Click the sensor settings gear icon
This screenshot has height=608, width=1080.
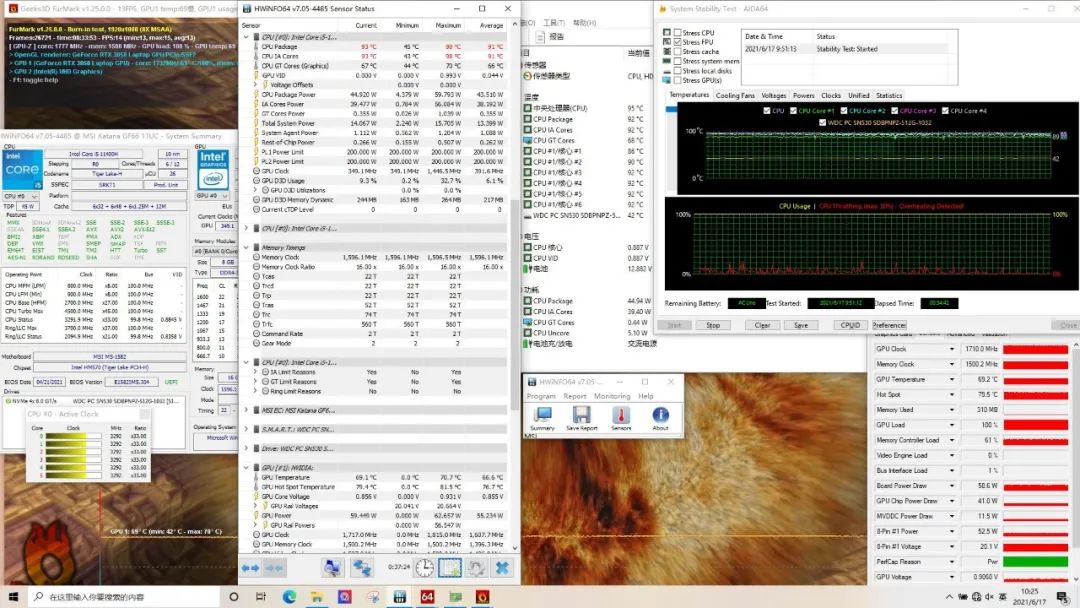476,567
